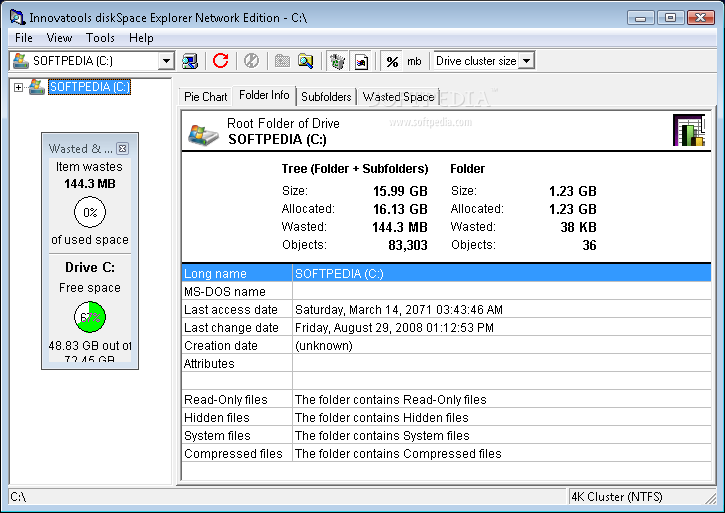The width and height of the screenshot is (725, 513).
Task: Click the folder with magnifier icon
Action: (306, 61)
